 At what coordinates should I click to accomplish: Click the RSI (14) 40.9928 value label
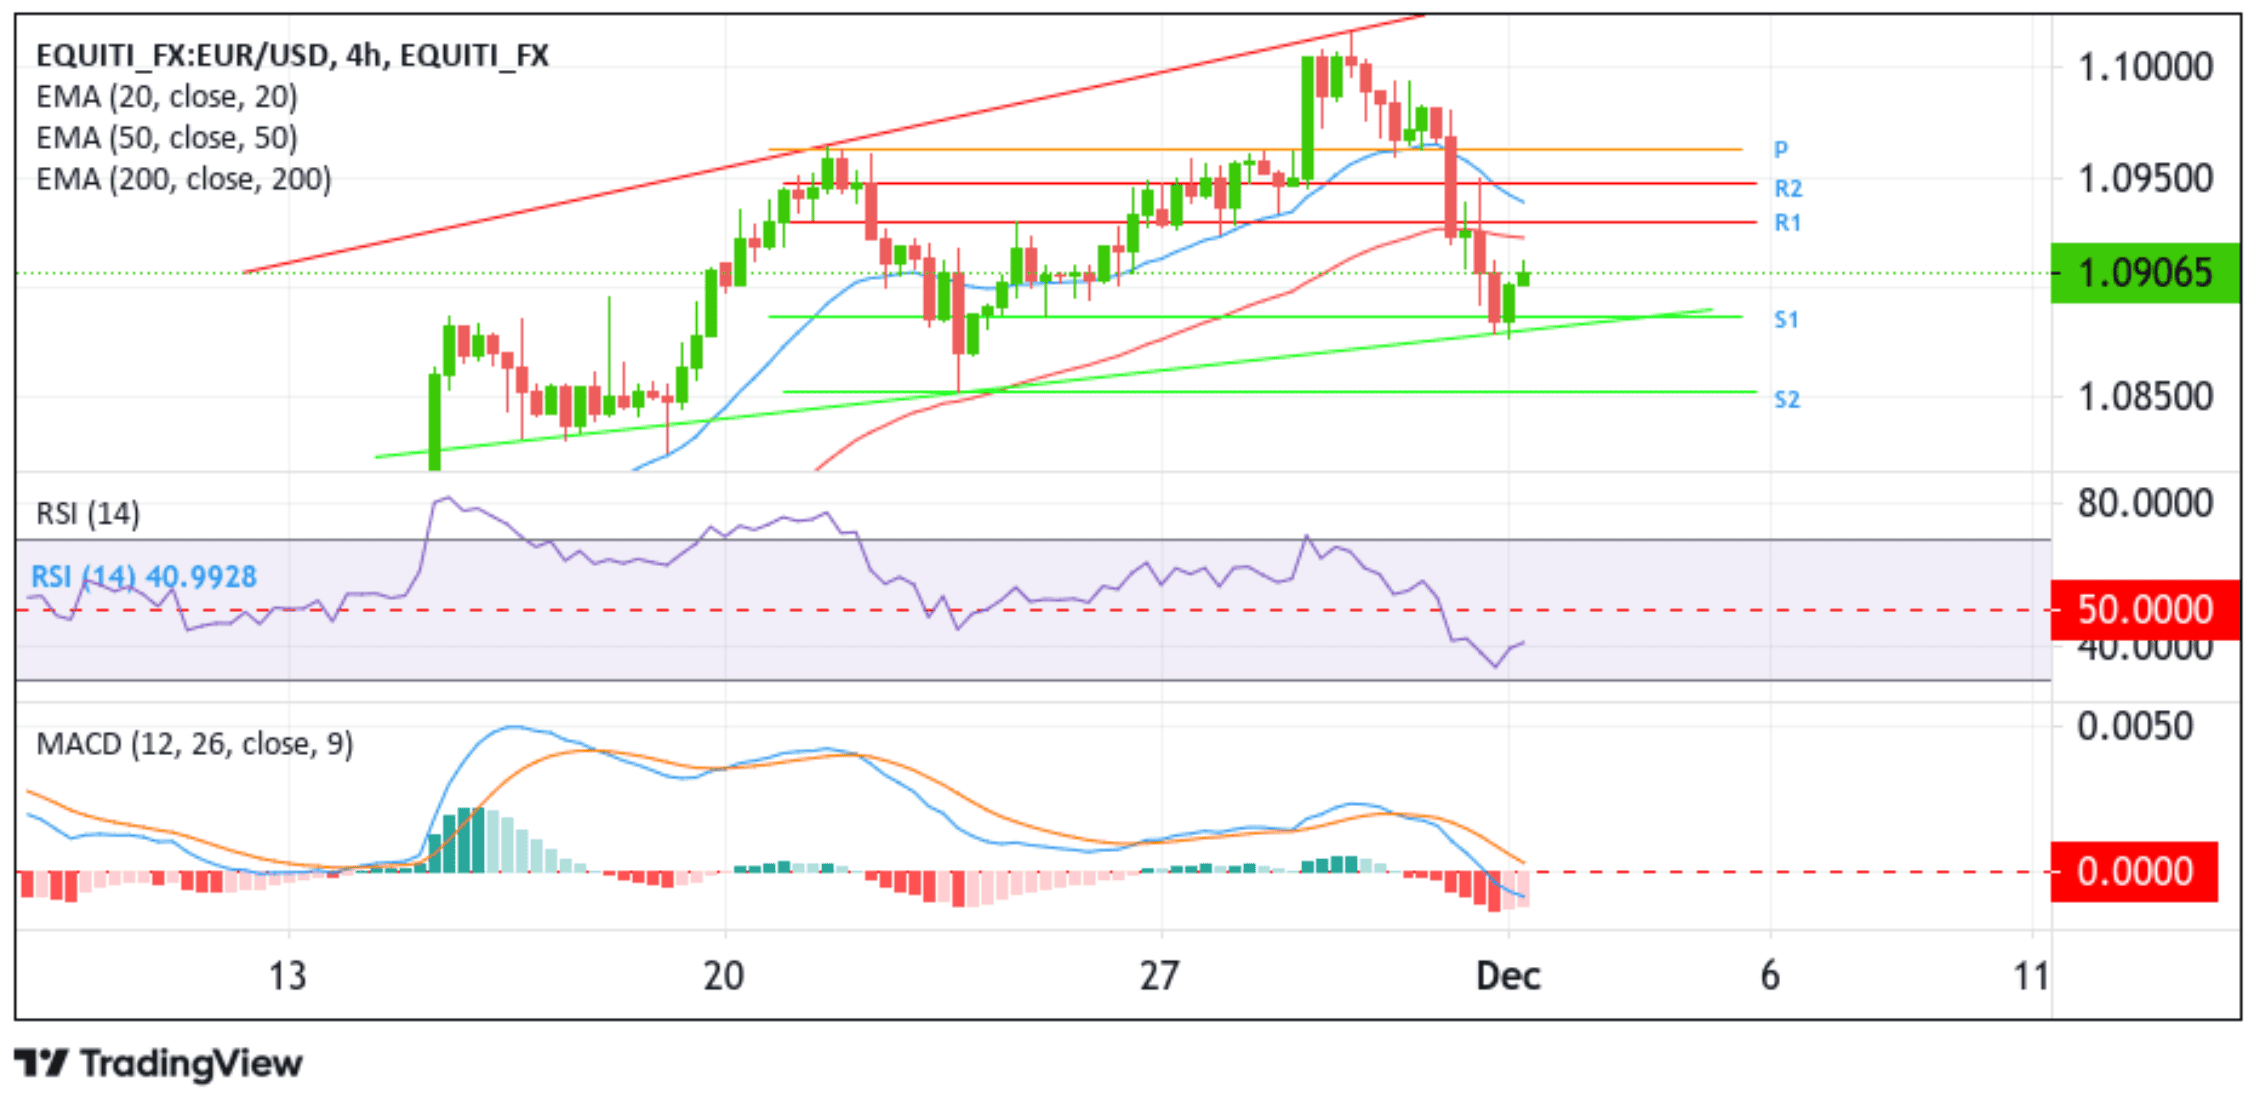point(144,577)
